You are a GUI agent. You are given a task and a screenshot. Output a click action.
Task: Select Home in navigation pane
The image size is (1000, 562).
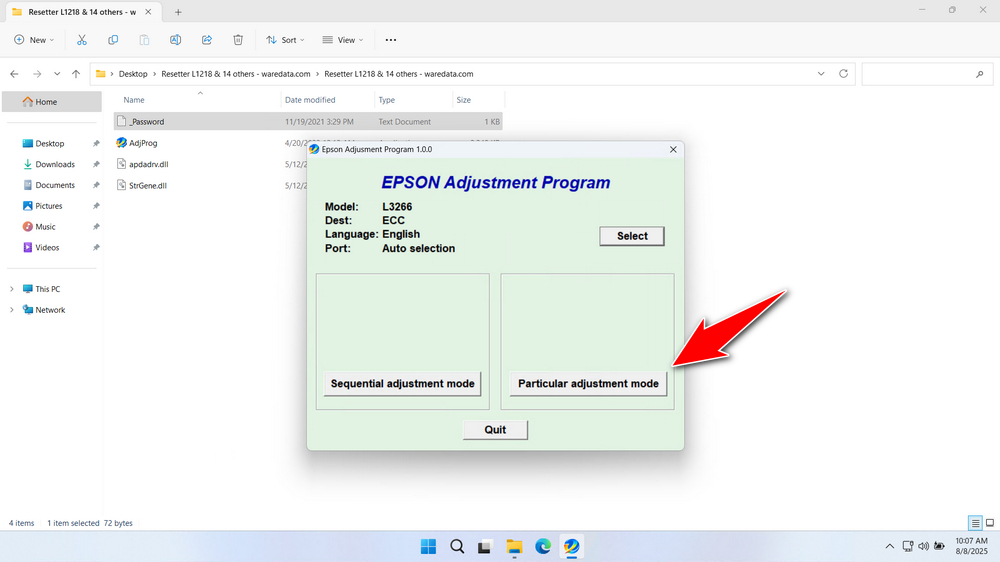click(52, 102)
